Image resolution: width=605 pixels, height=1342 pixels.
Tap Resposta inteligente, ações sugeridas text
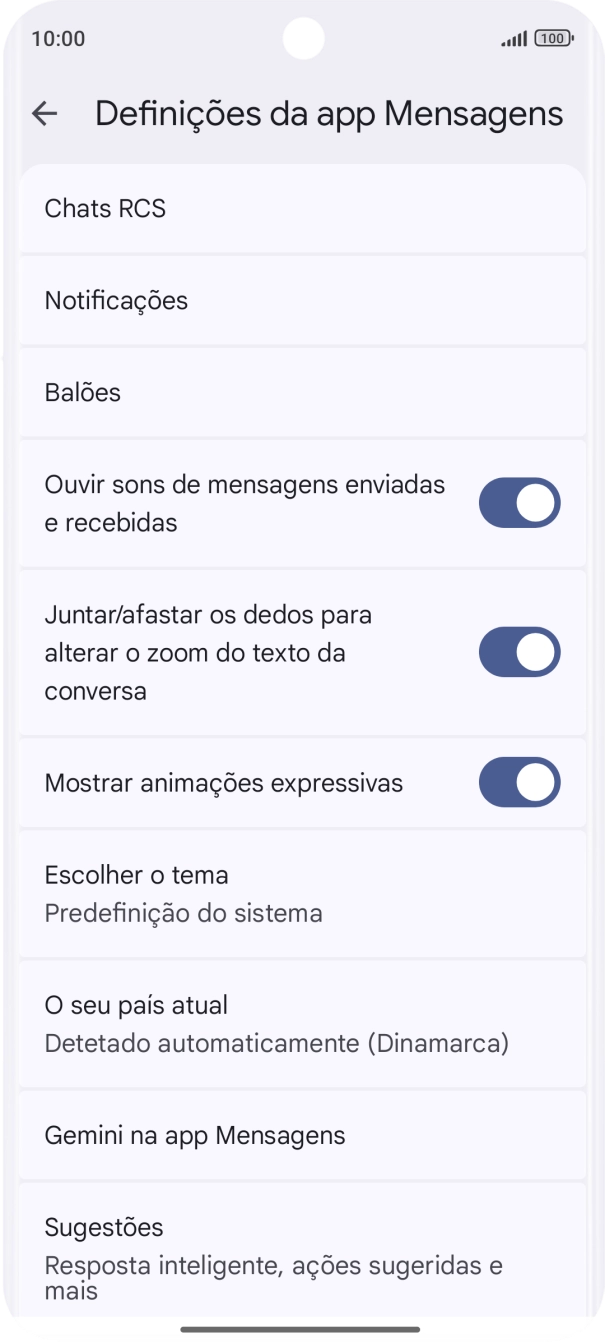[273, 1264]
